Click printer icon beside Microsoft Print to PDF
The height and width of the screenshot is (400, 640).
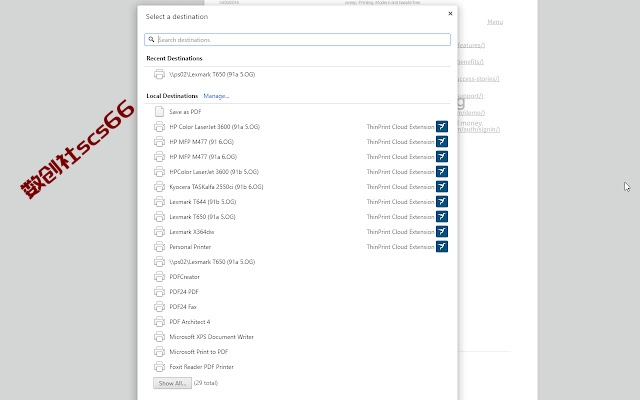(x=159, y=352)
